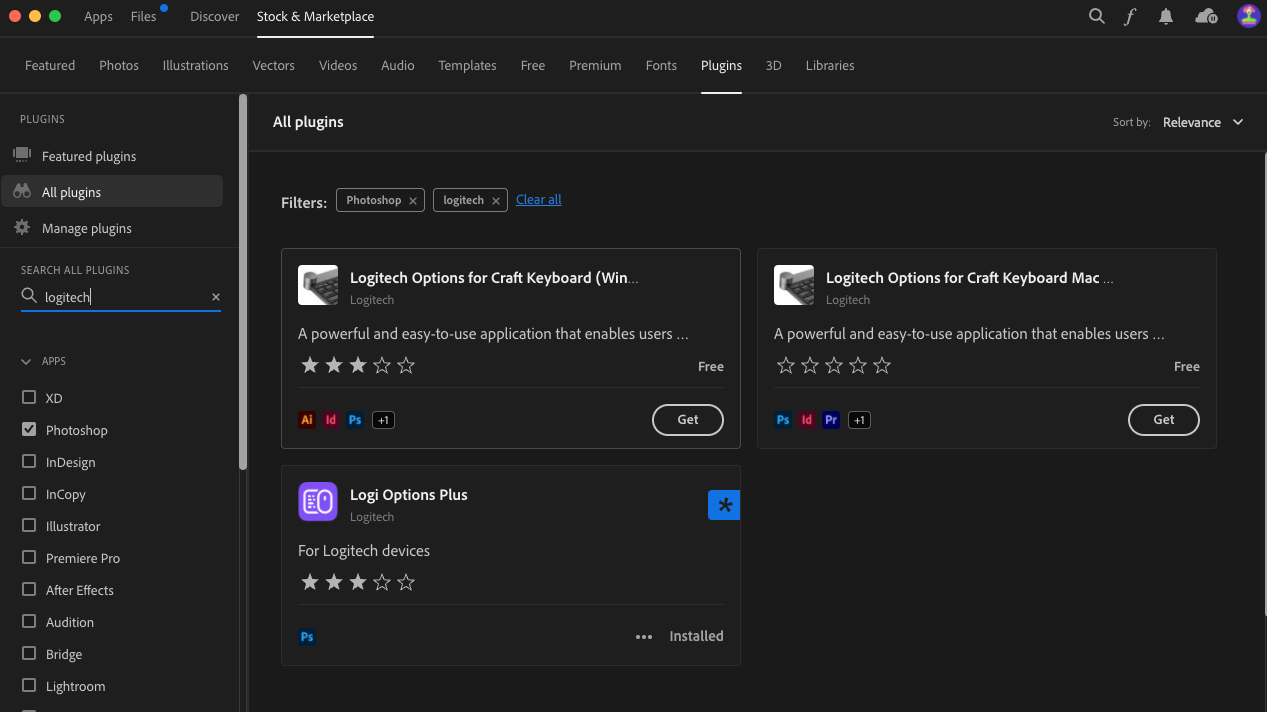
Task: Expand the +1 apps badge on the Mac plugin
Action: point(858,420)
